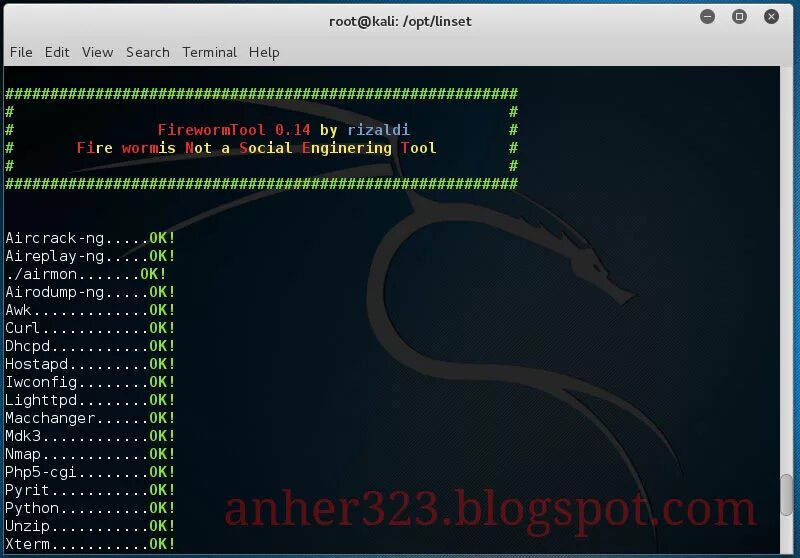Open the View menu
The image size is (800, 558).
coord(97,52)
